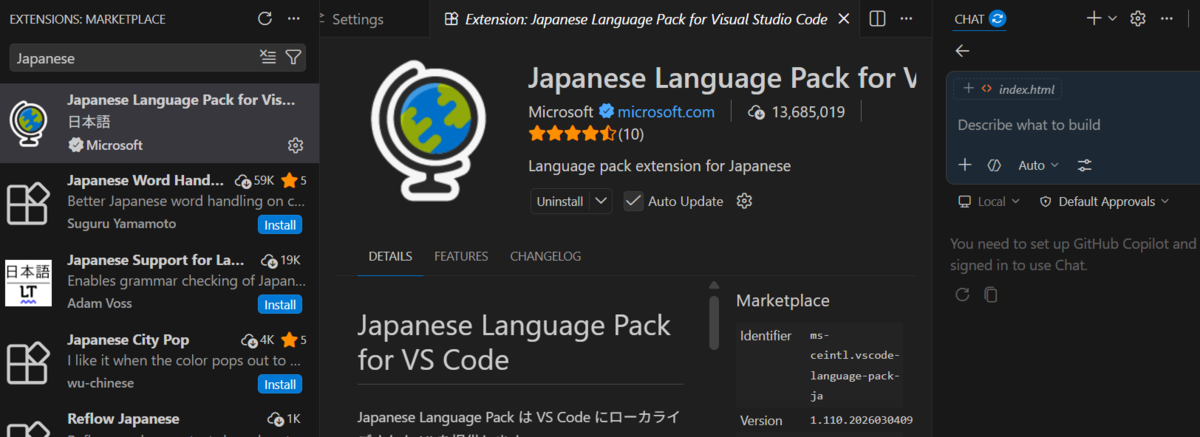Image resolution: width=1200 pixels, height=437 pixels.
Task: Click the Japanese Support LT extension icon
Action: point(28,284)
